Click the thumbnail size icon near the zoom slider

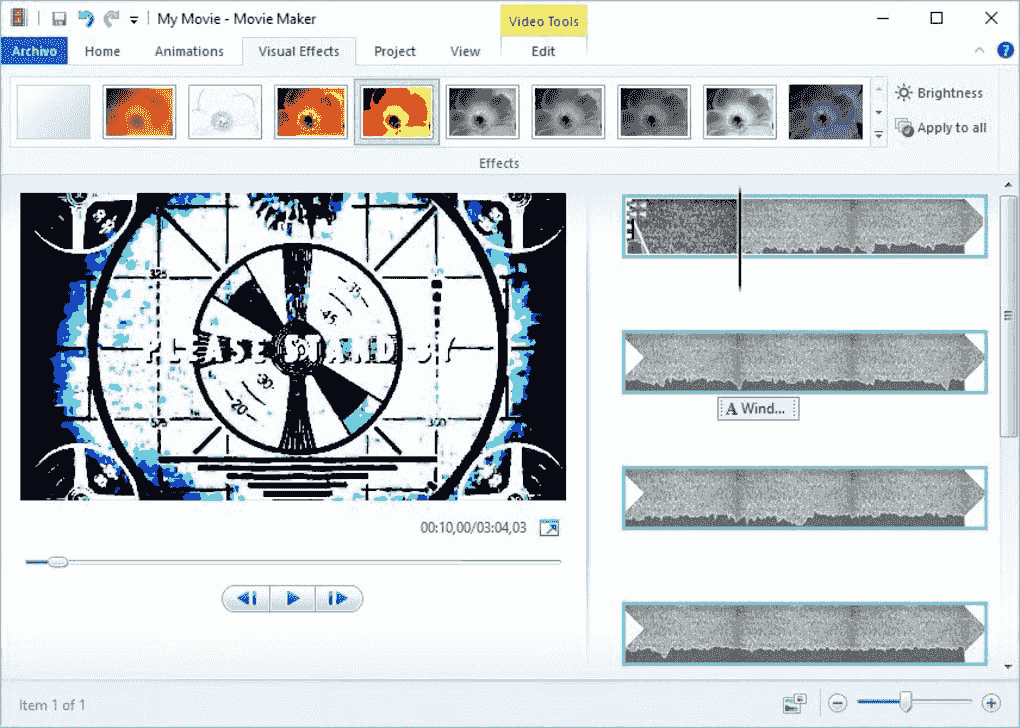tap(794, 703)
